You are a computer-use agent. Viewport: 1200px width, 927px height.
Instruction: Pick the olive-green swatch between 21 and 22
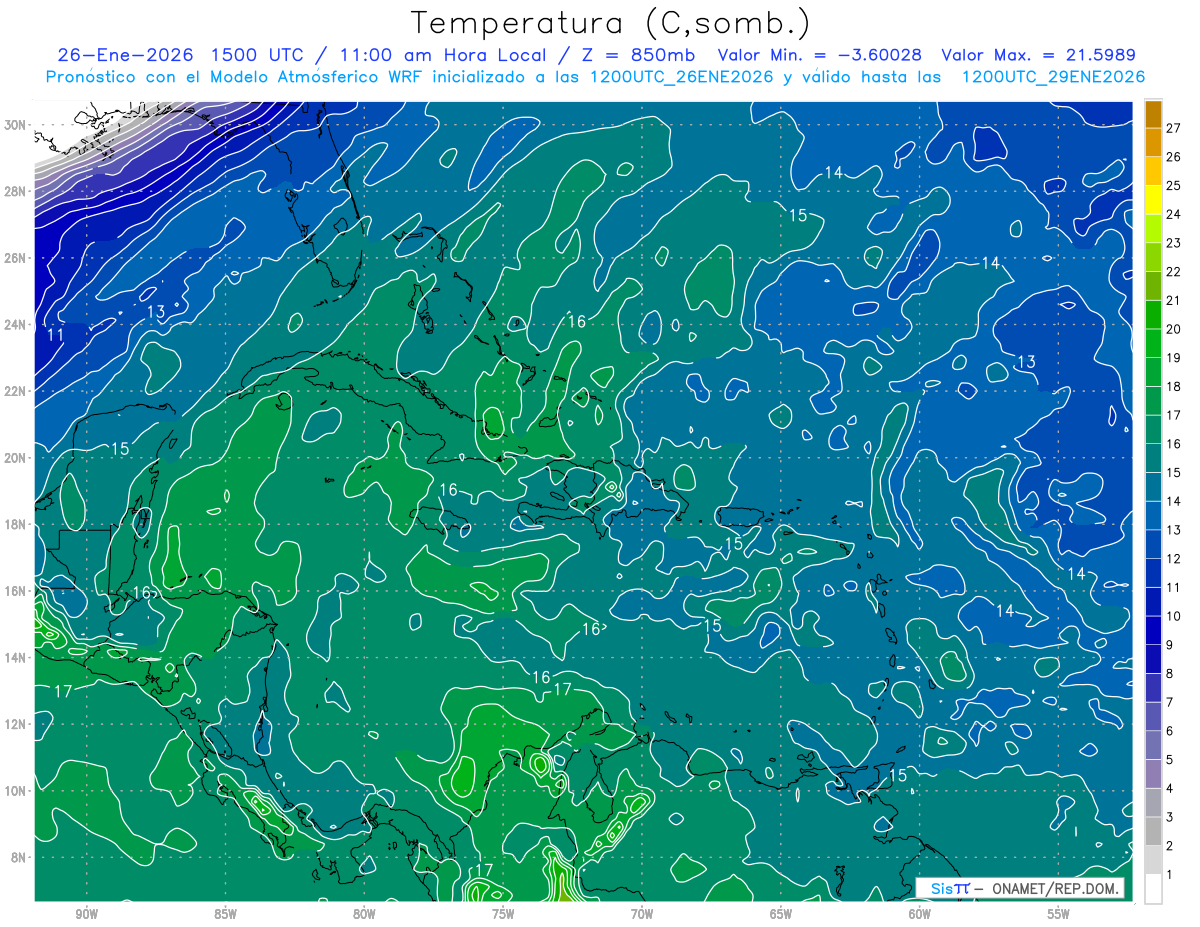point(1153,285)
